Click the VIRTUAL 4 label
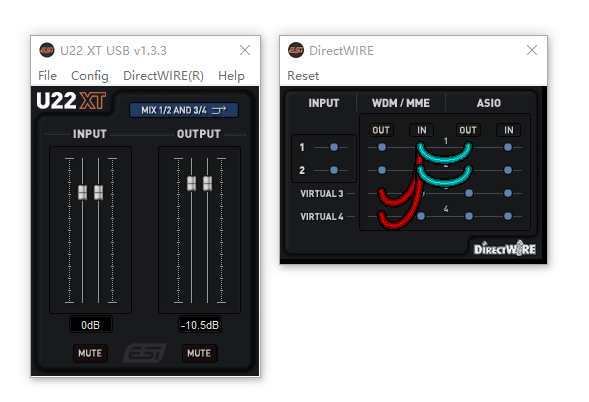The width and height of the screenshot is (589, 402). (322, 217)
